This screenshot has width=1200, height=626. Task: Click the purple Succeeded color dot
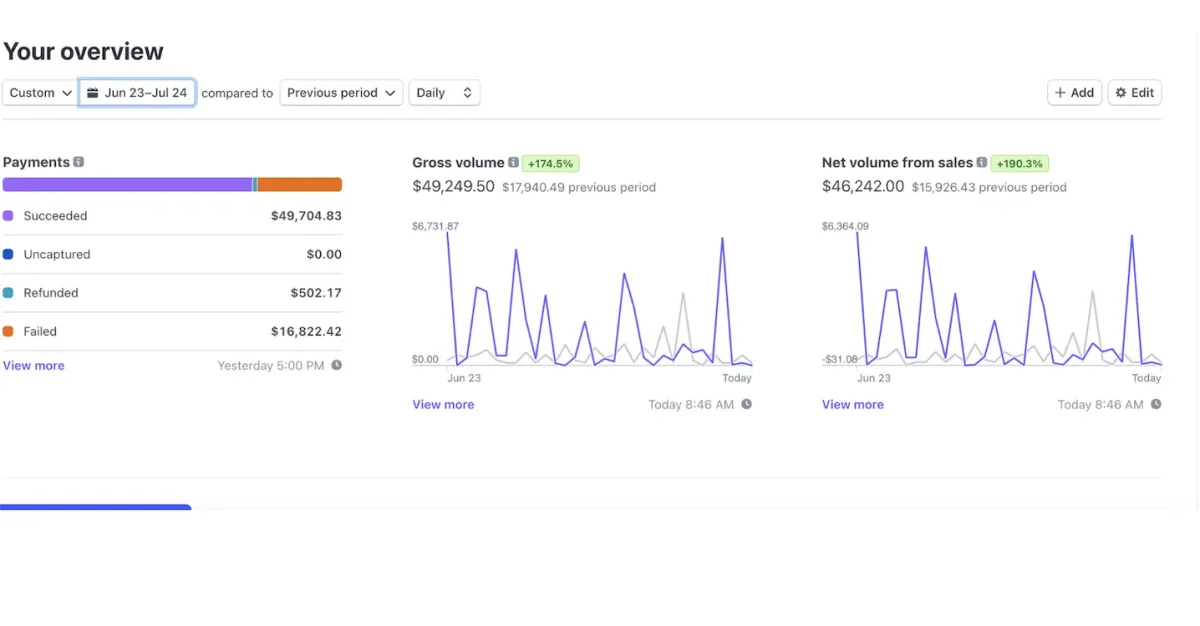click(x=8, y=216)
